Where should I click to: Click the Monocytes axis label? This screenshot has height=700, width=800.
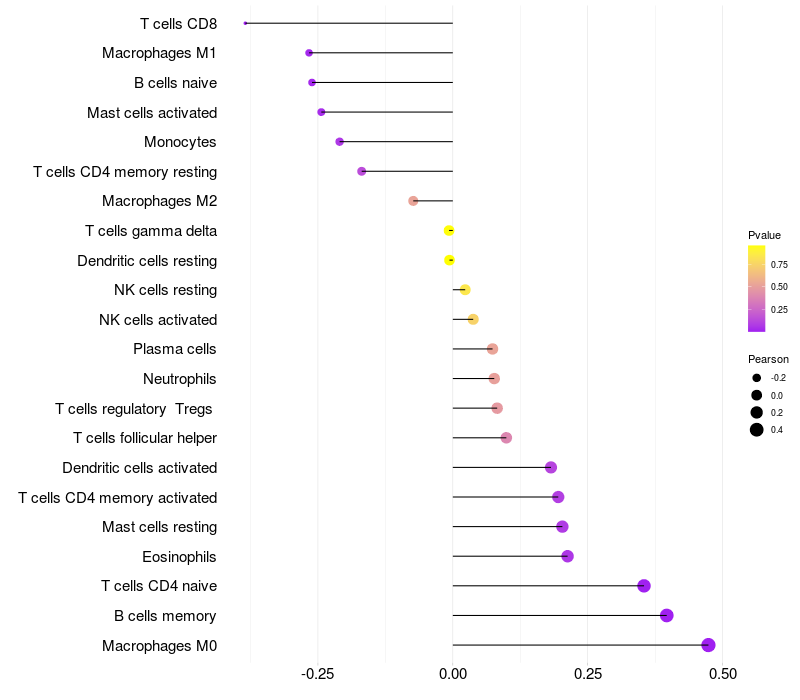[x=180, y=142]
